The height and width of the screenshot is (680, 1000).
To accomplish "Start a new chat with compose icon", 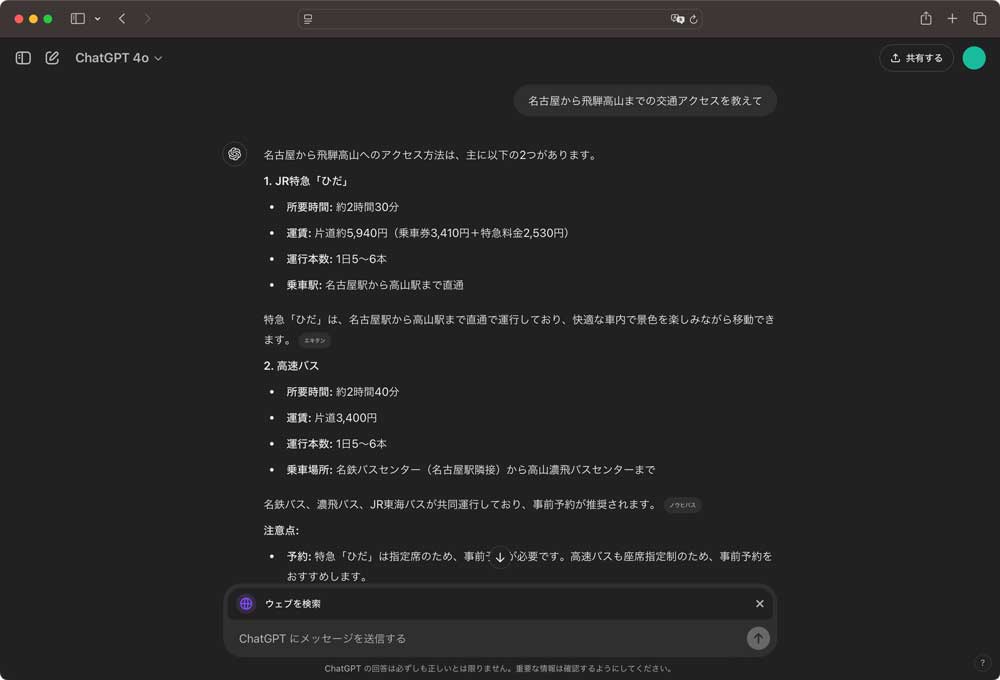I will point(52,58).
